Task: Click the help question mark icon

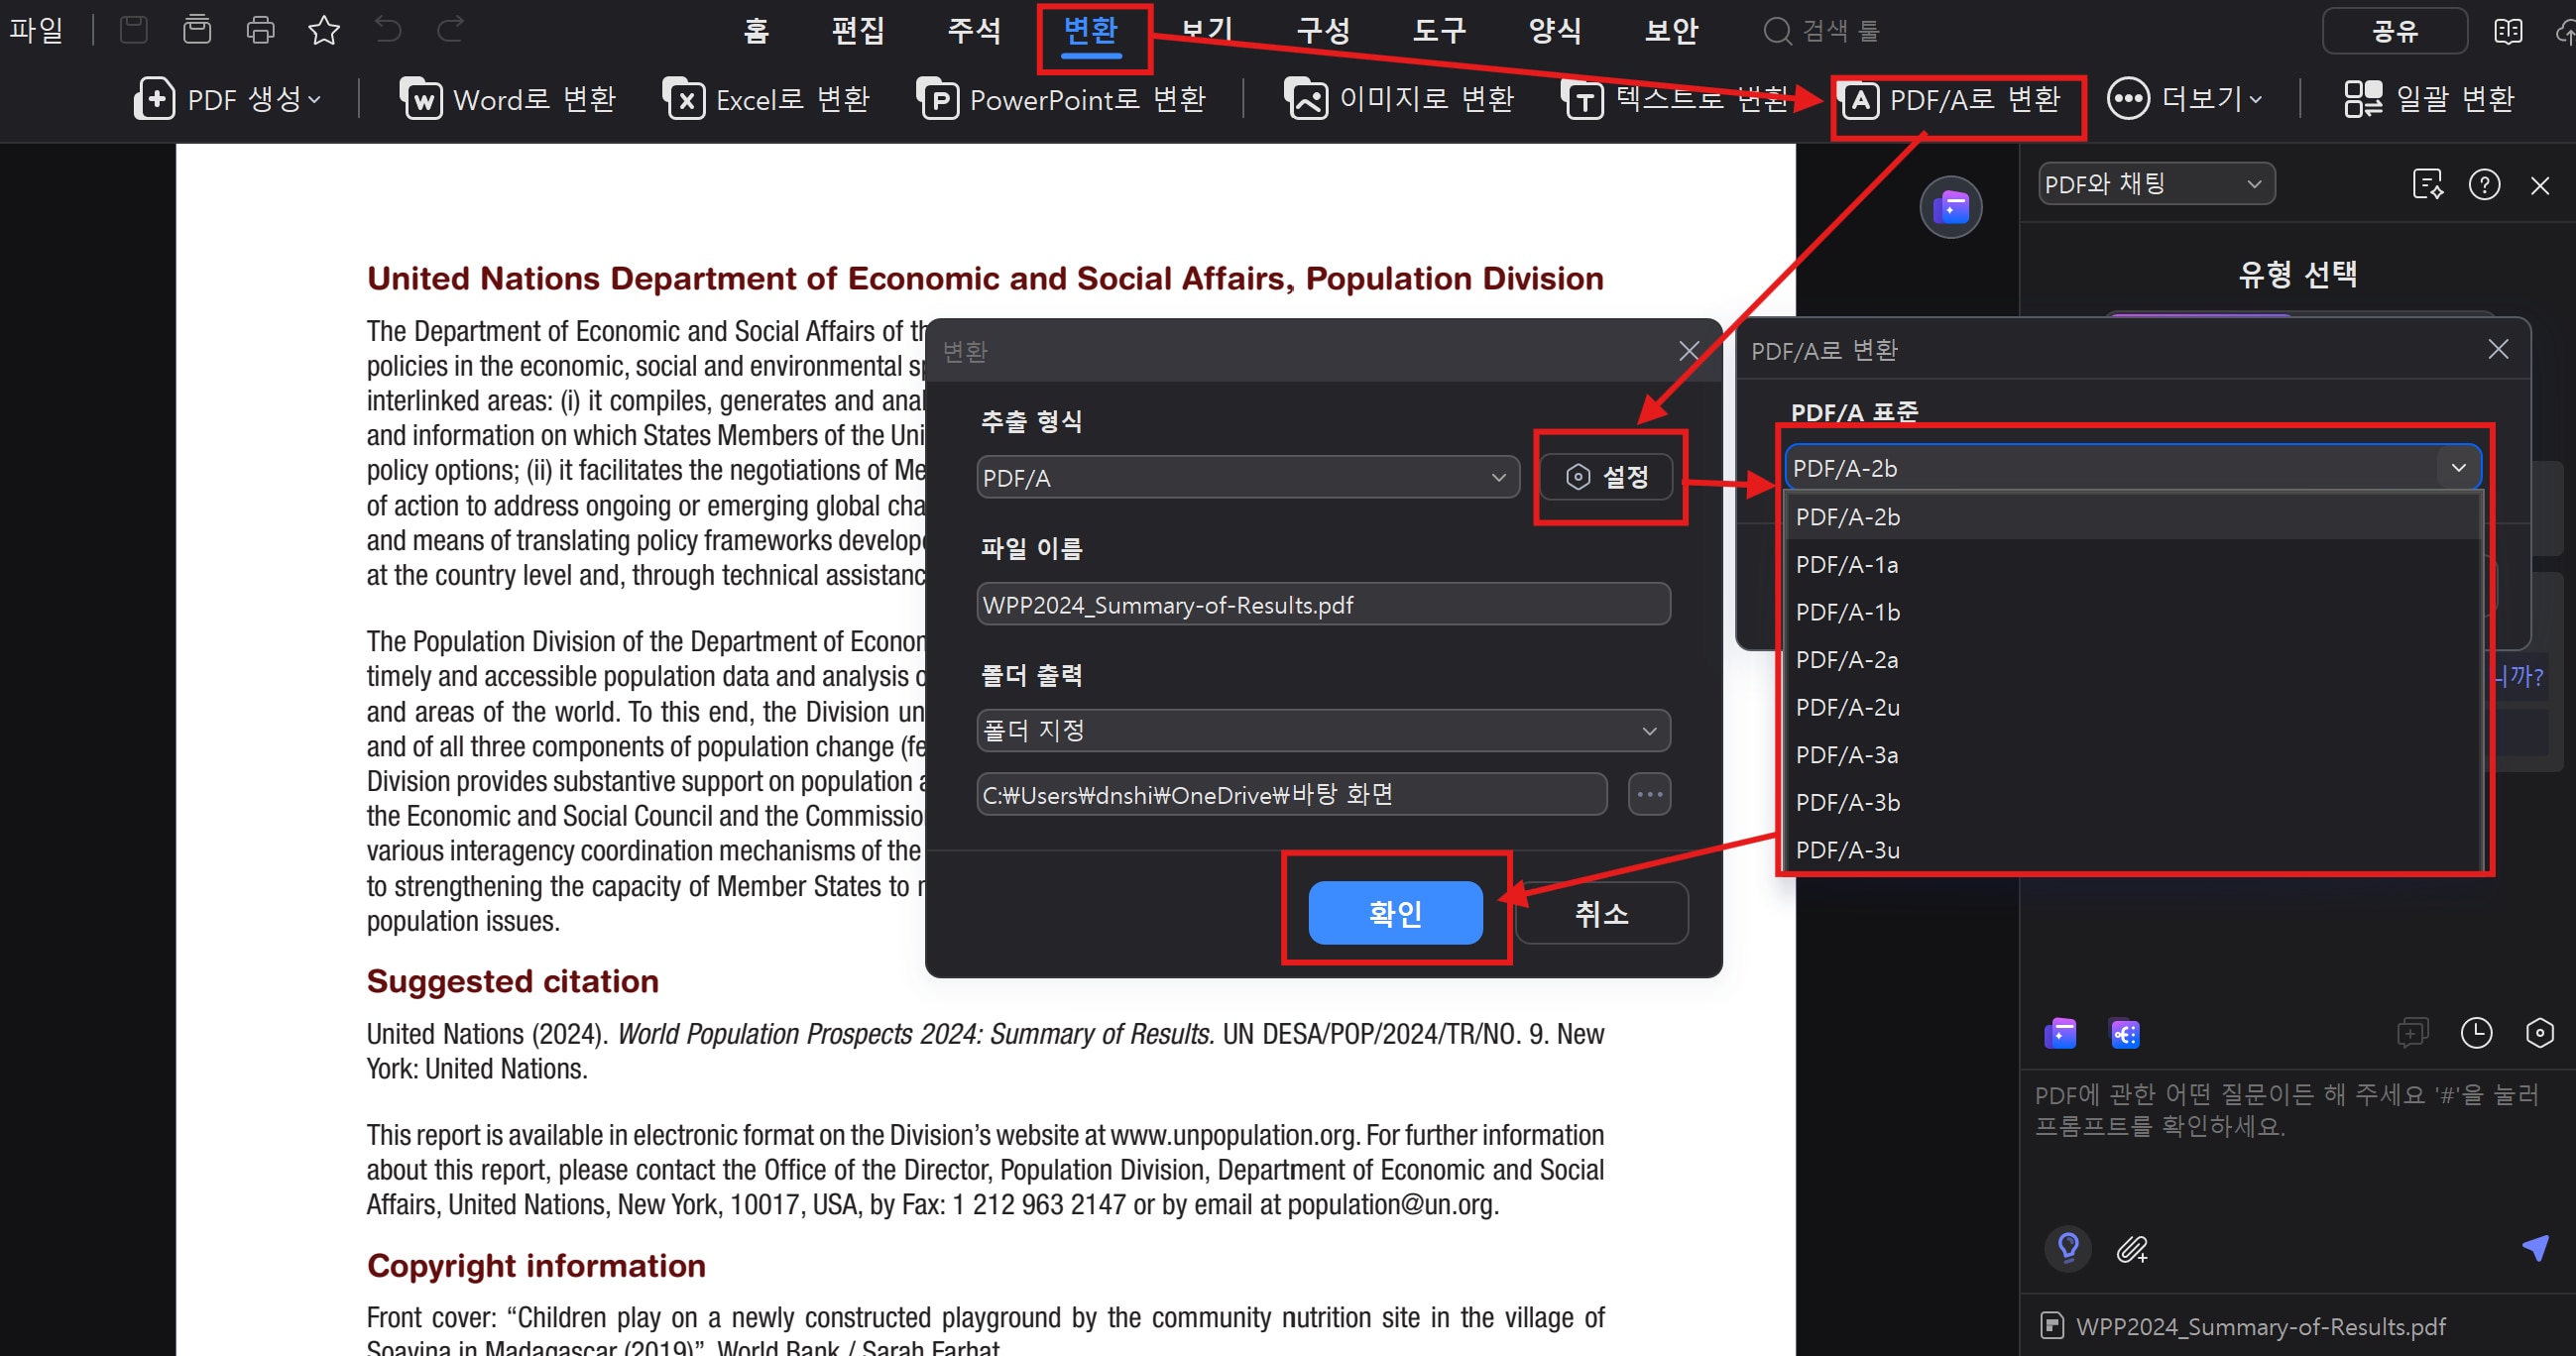Action: [x=2484, y=185]
